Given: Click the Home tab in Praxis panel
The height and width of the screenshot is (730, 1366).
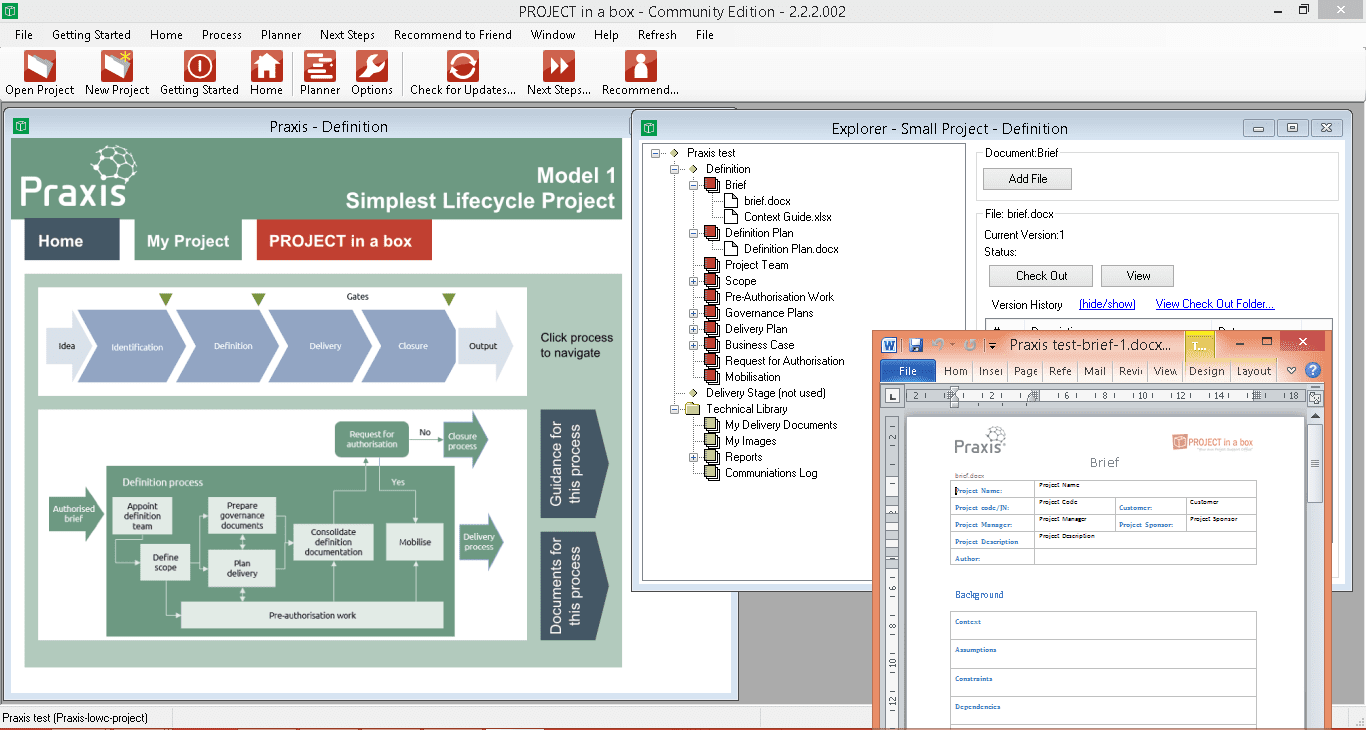Looking at the screenshot, I should 72,240.
